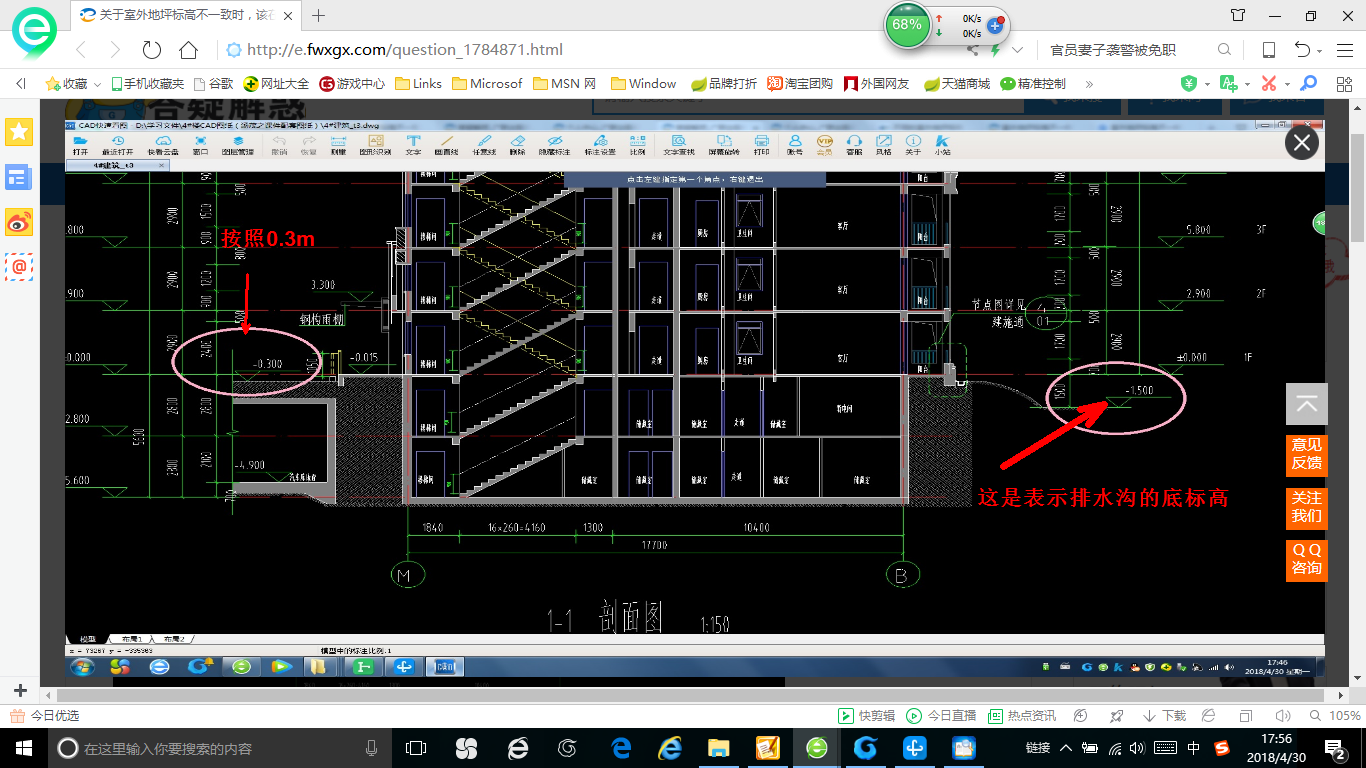Click the 关注我们 follow button
This screenshot has width=1366, height=768.
coord(1306,507)
